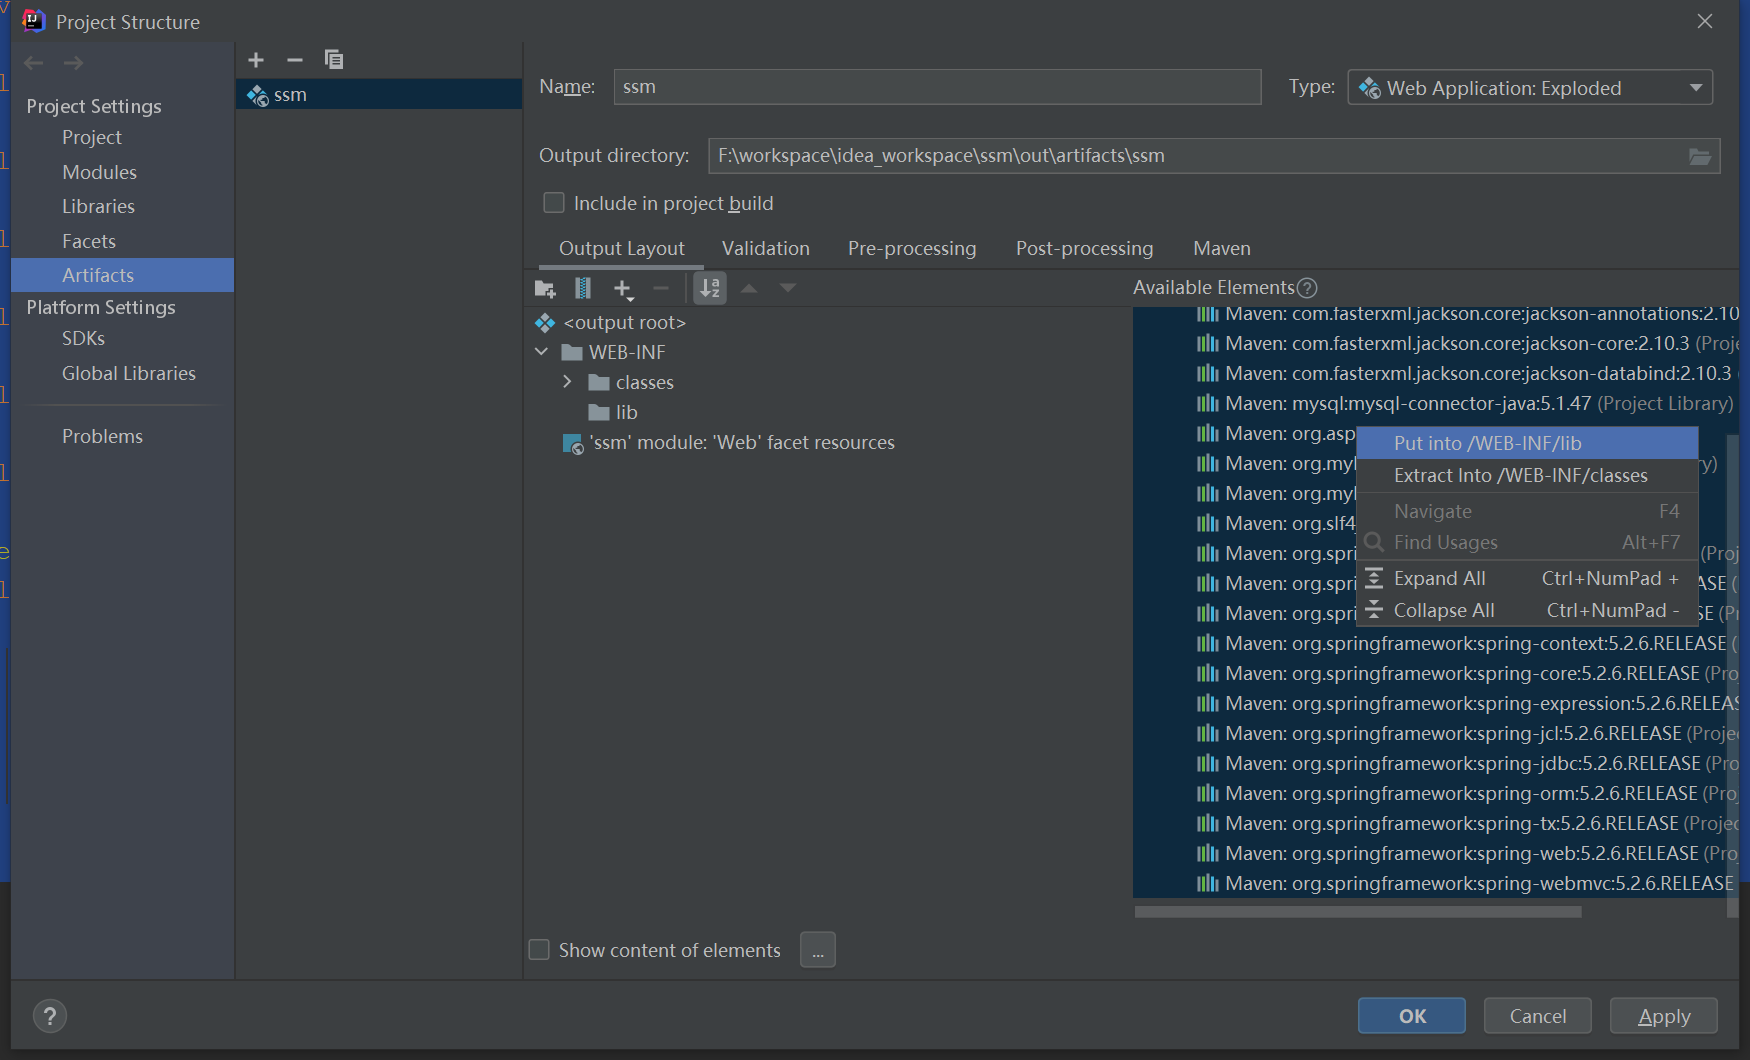Close the Project Structure dialog

coord(1705,21)
